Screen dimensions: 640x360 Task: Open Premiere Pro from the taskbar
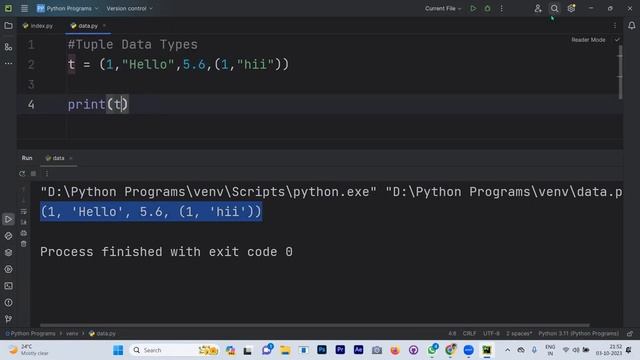(x=340, y=350)
